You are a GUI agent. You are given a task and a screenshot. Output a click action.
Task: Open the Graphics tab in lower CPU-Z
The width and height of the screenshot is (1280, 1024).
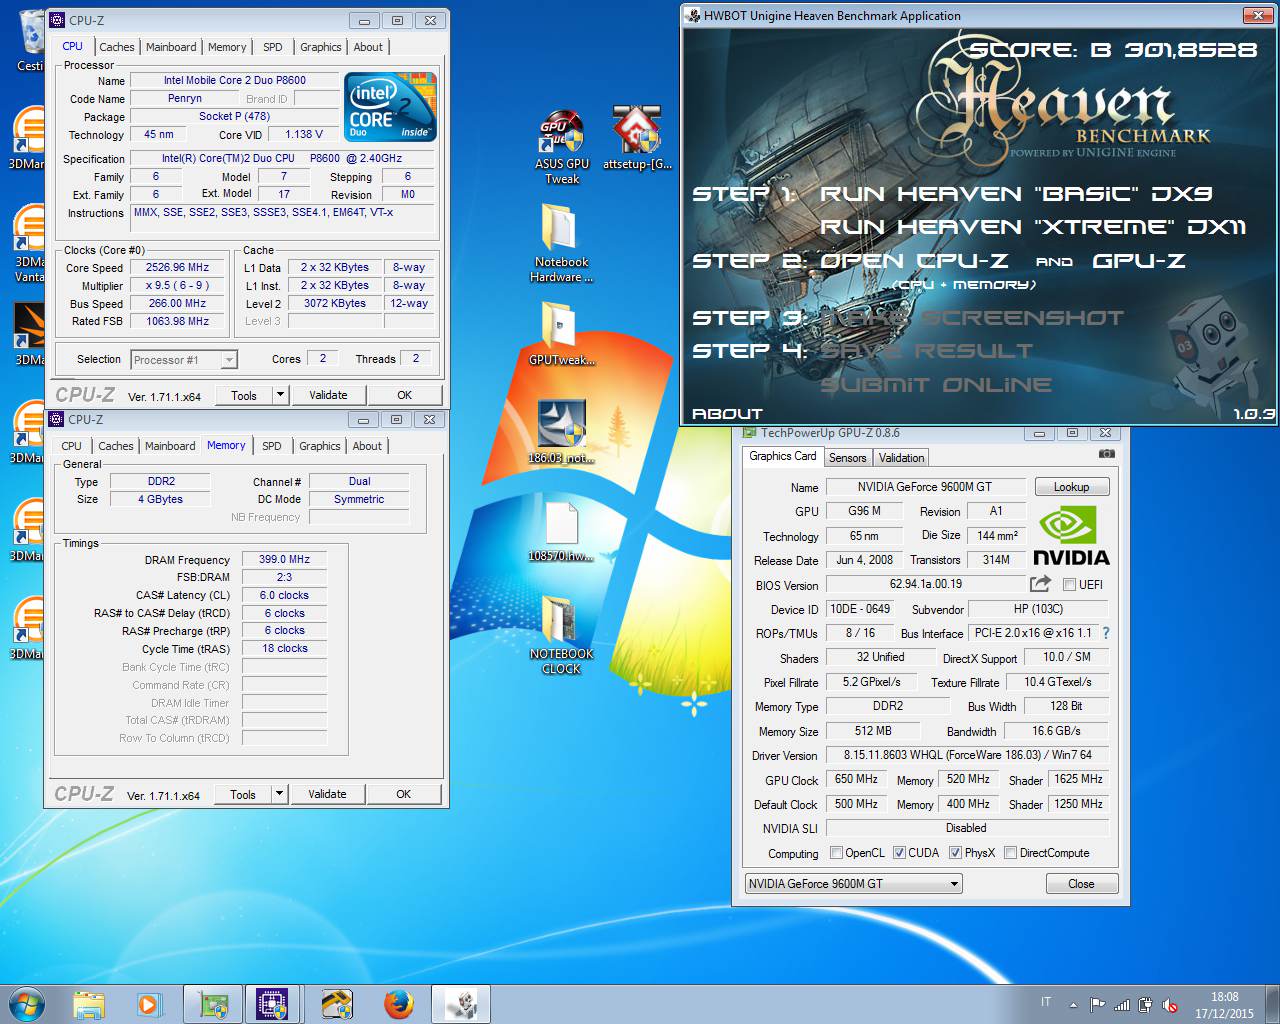(x=320, y=446)
